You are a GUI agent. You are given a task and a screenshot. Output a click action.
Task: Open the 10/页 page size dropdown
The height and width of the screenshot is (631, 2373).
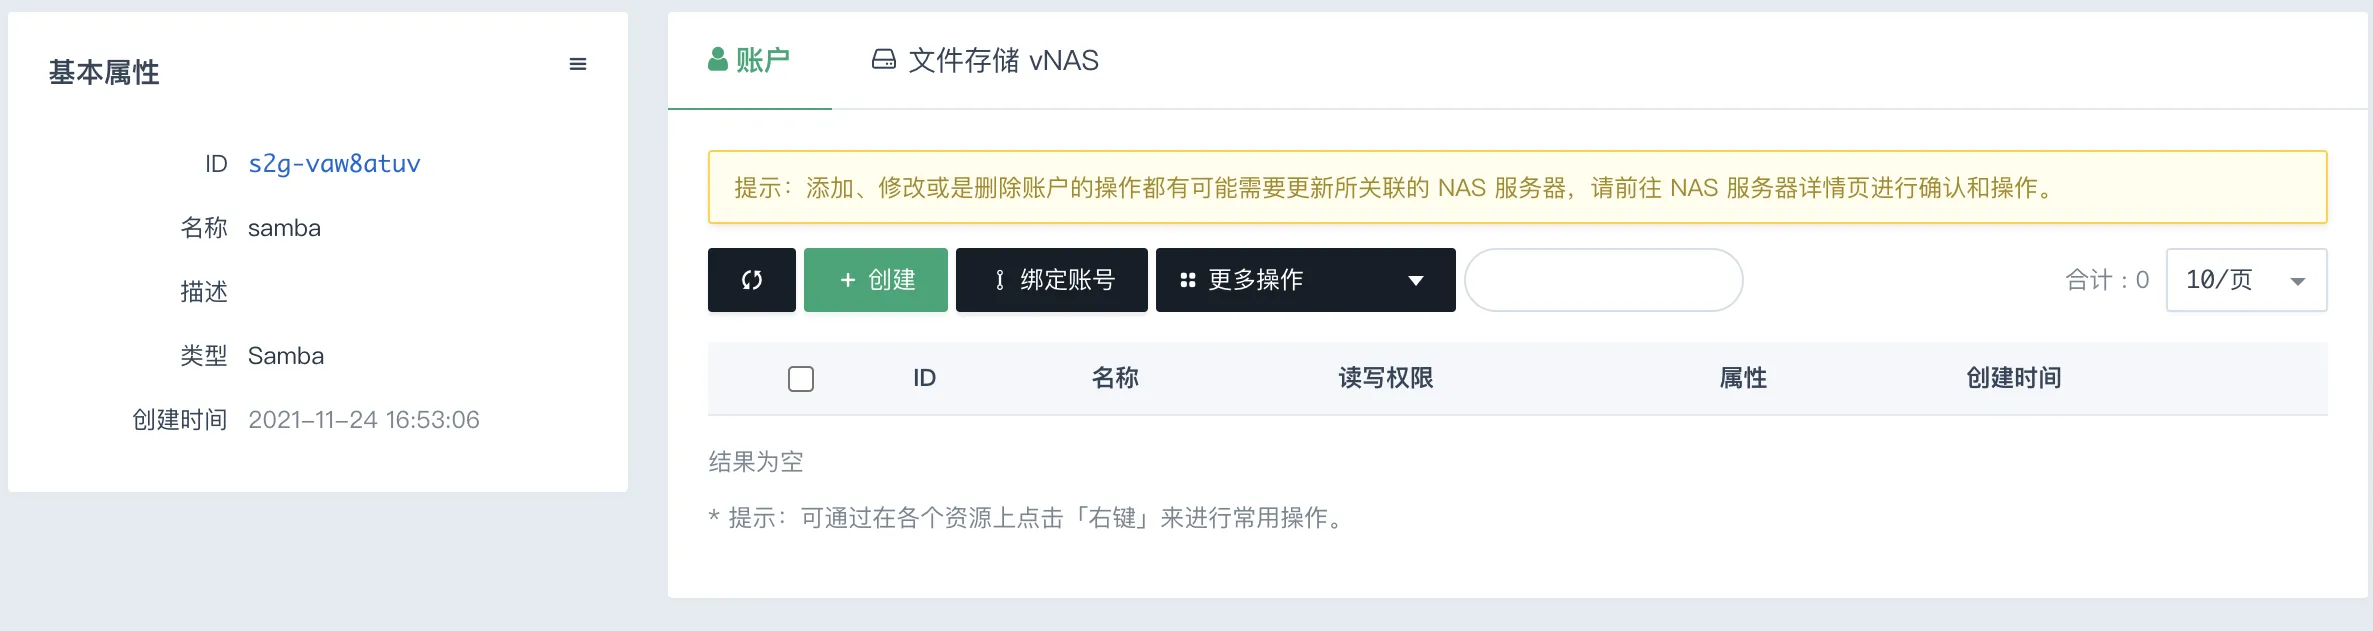pyautogui.click(x=2246, y=280)
